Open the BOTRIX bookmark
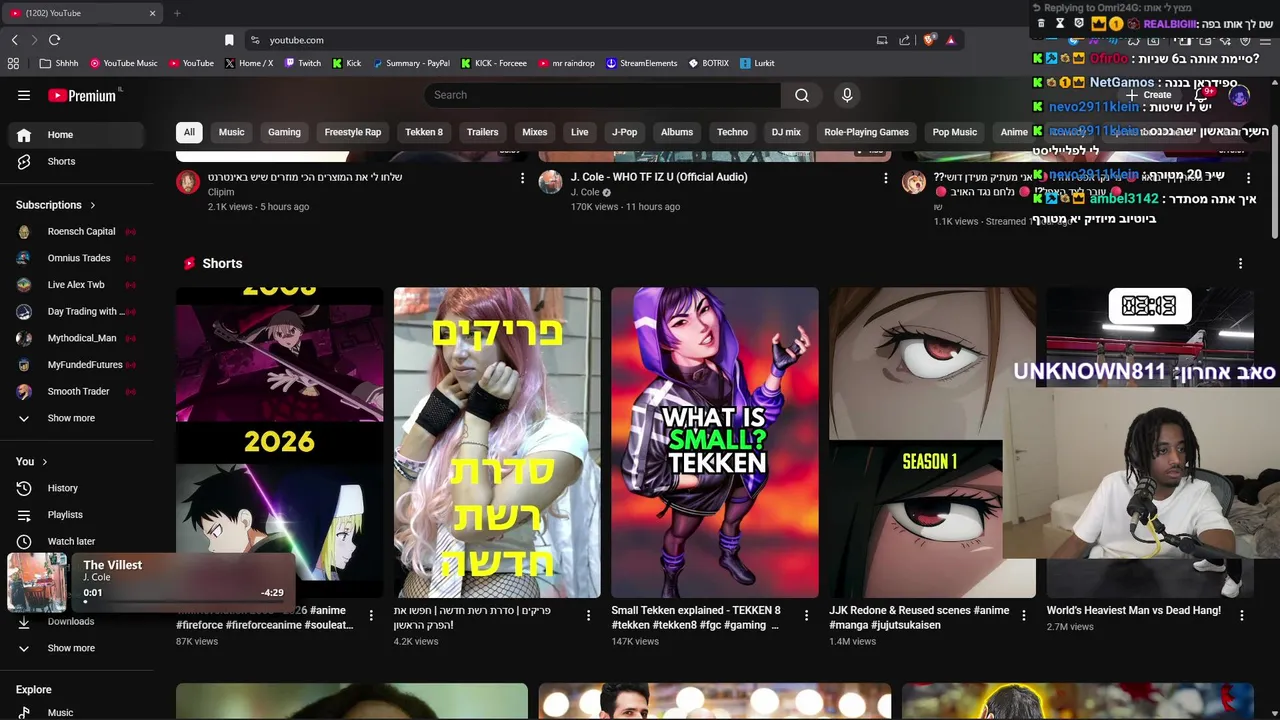 [x=709, y=63]
